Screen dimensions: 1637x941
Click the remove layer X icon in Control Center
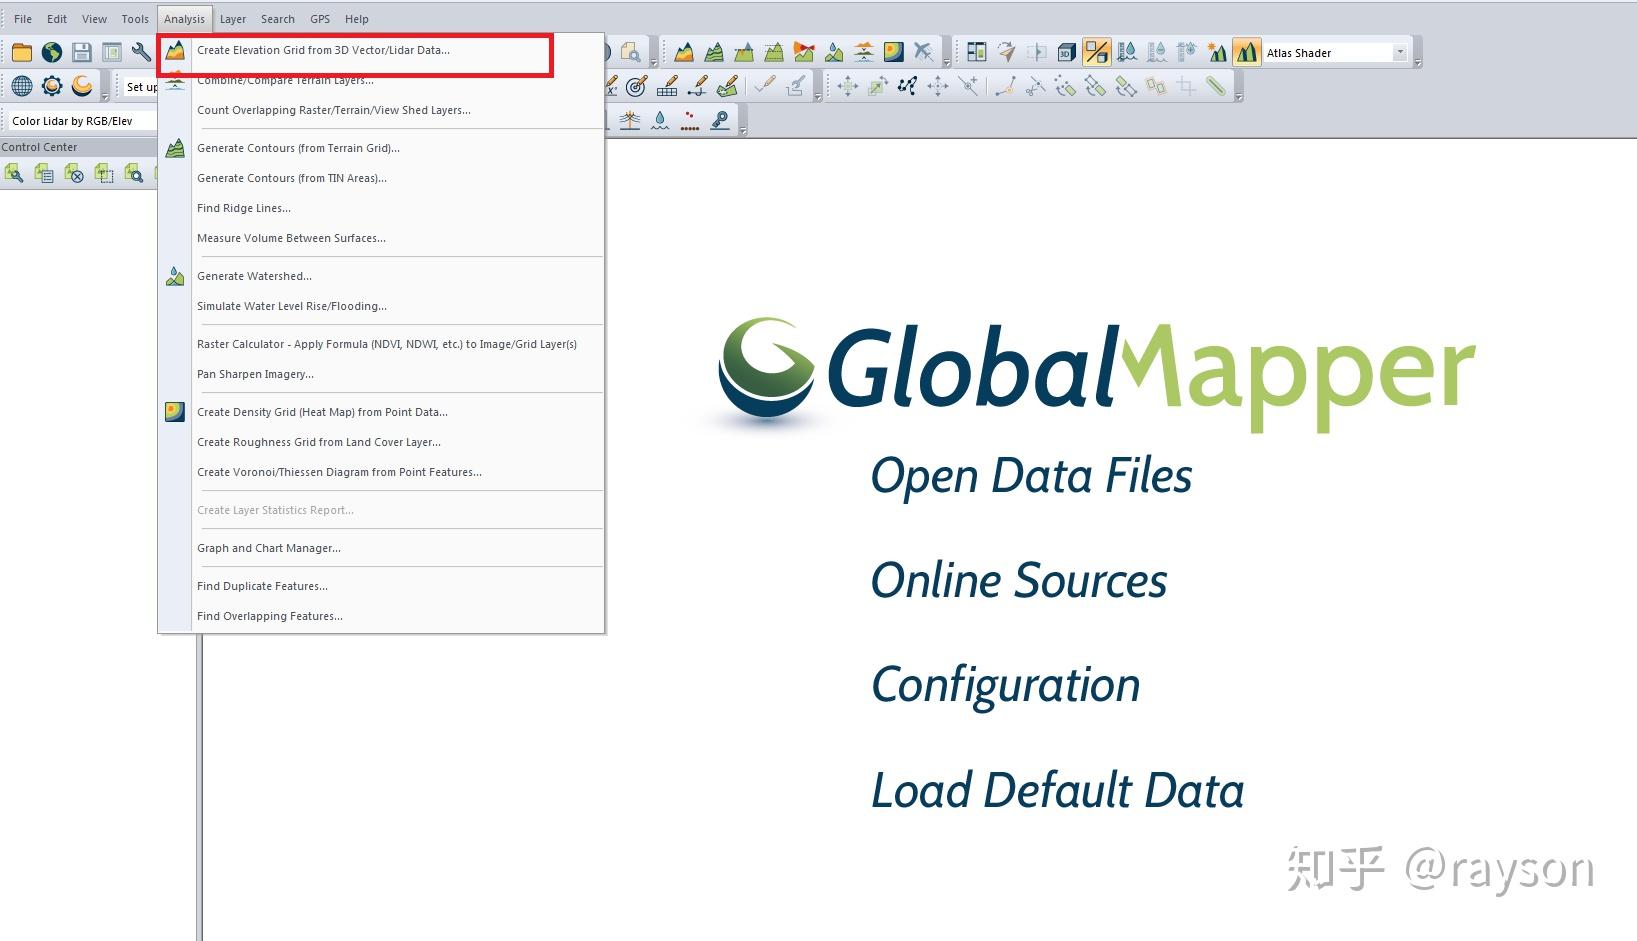[x=74, y=174]
